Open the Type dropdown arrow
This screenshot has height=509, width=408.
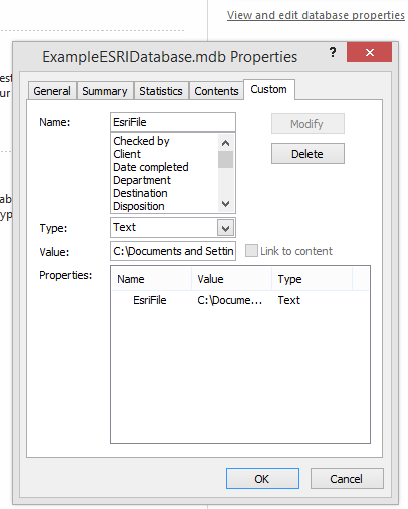tap(226, 228)
